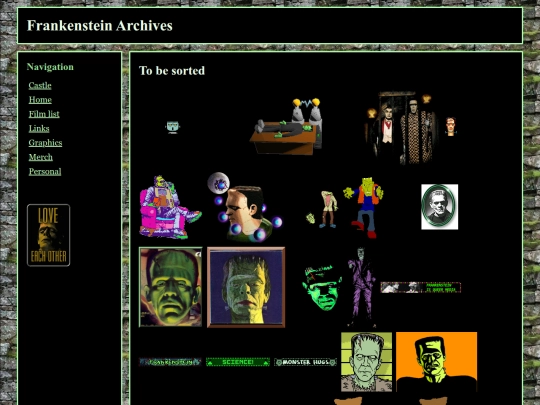
Task: Click the MONSTER HUGS banner button
Action: click(305, 362)
